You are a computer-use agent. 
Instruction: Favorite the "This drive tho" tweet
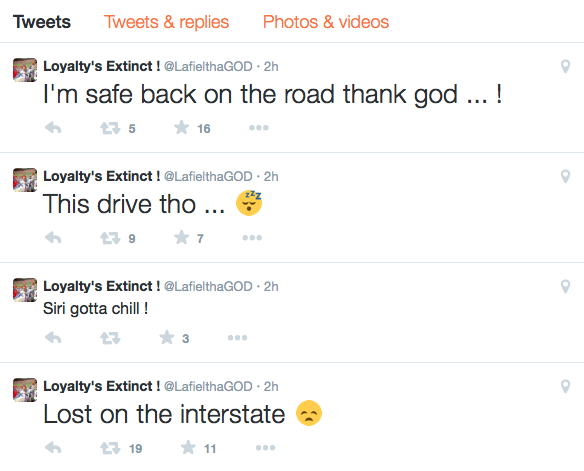tap(181, 237)
